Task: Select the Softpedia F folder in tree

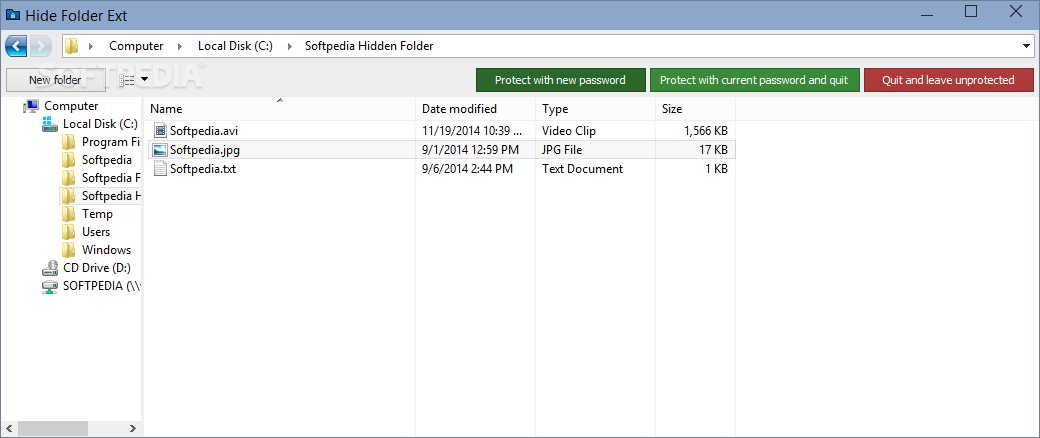Action: click(x=111, y=178)
